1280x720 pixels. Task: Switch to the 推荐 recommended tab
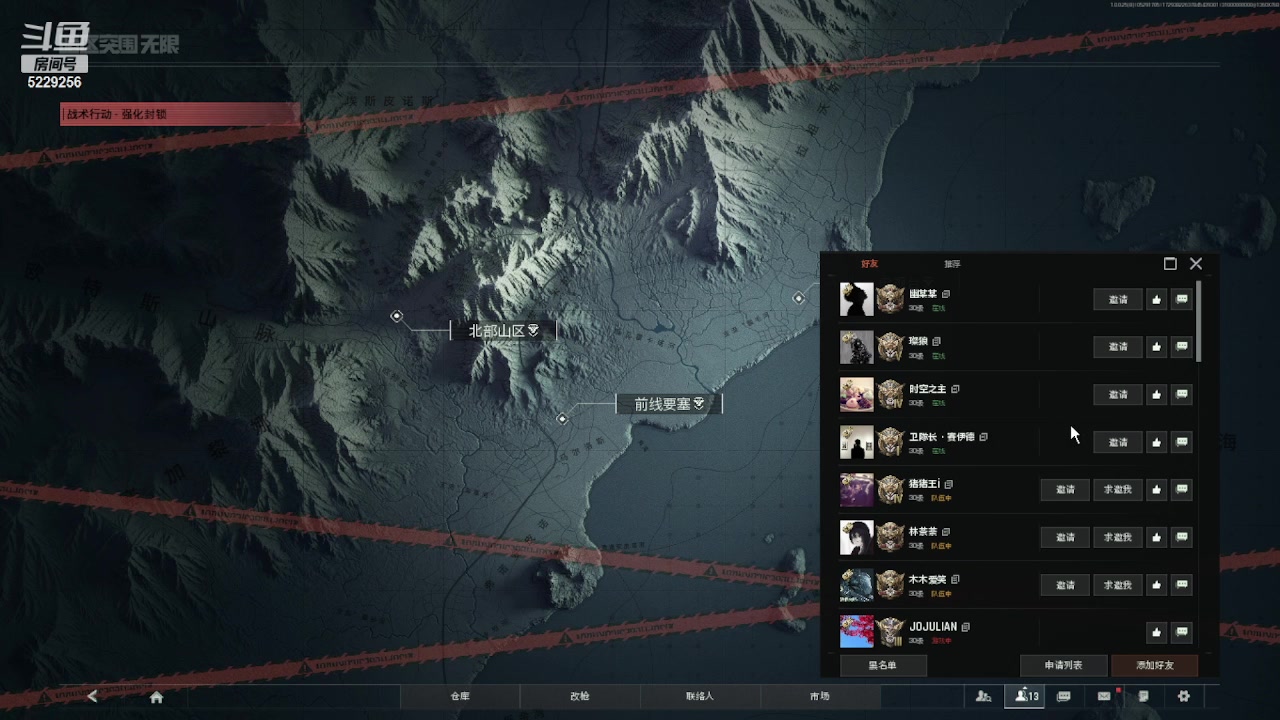(952, 264)
